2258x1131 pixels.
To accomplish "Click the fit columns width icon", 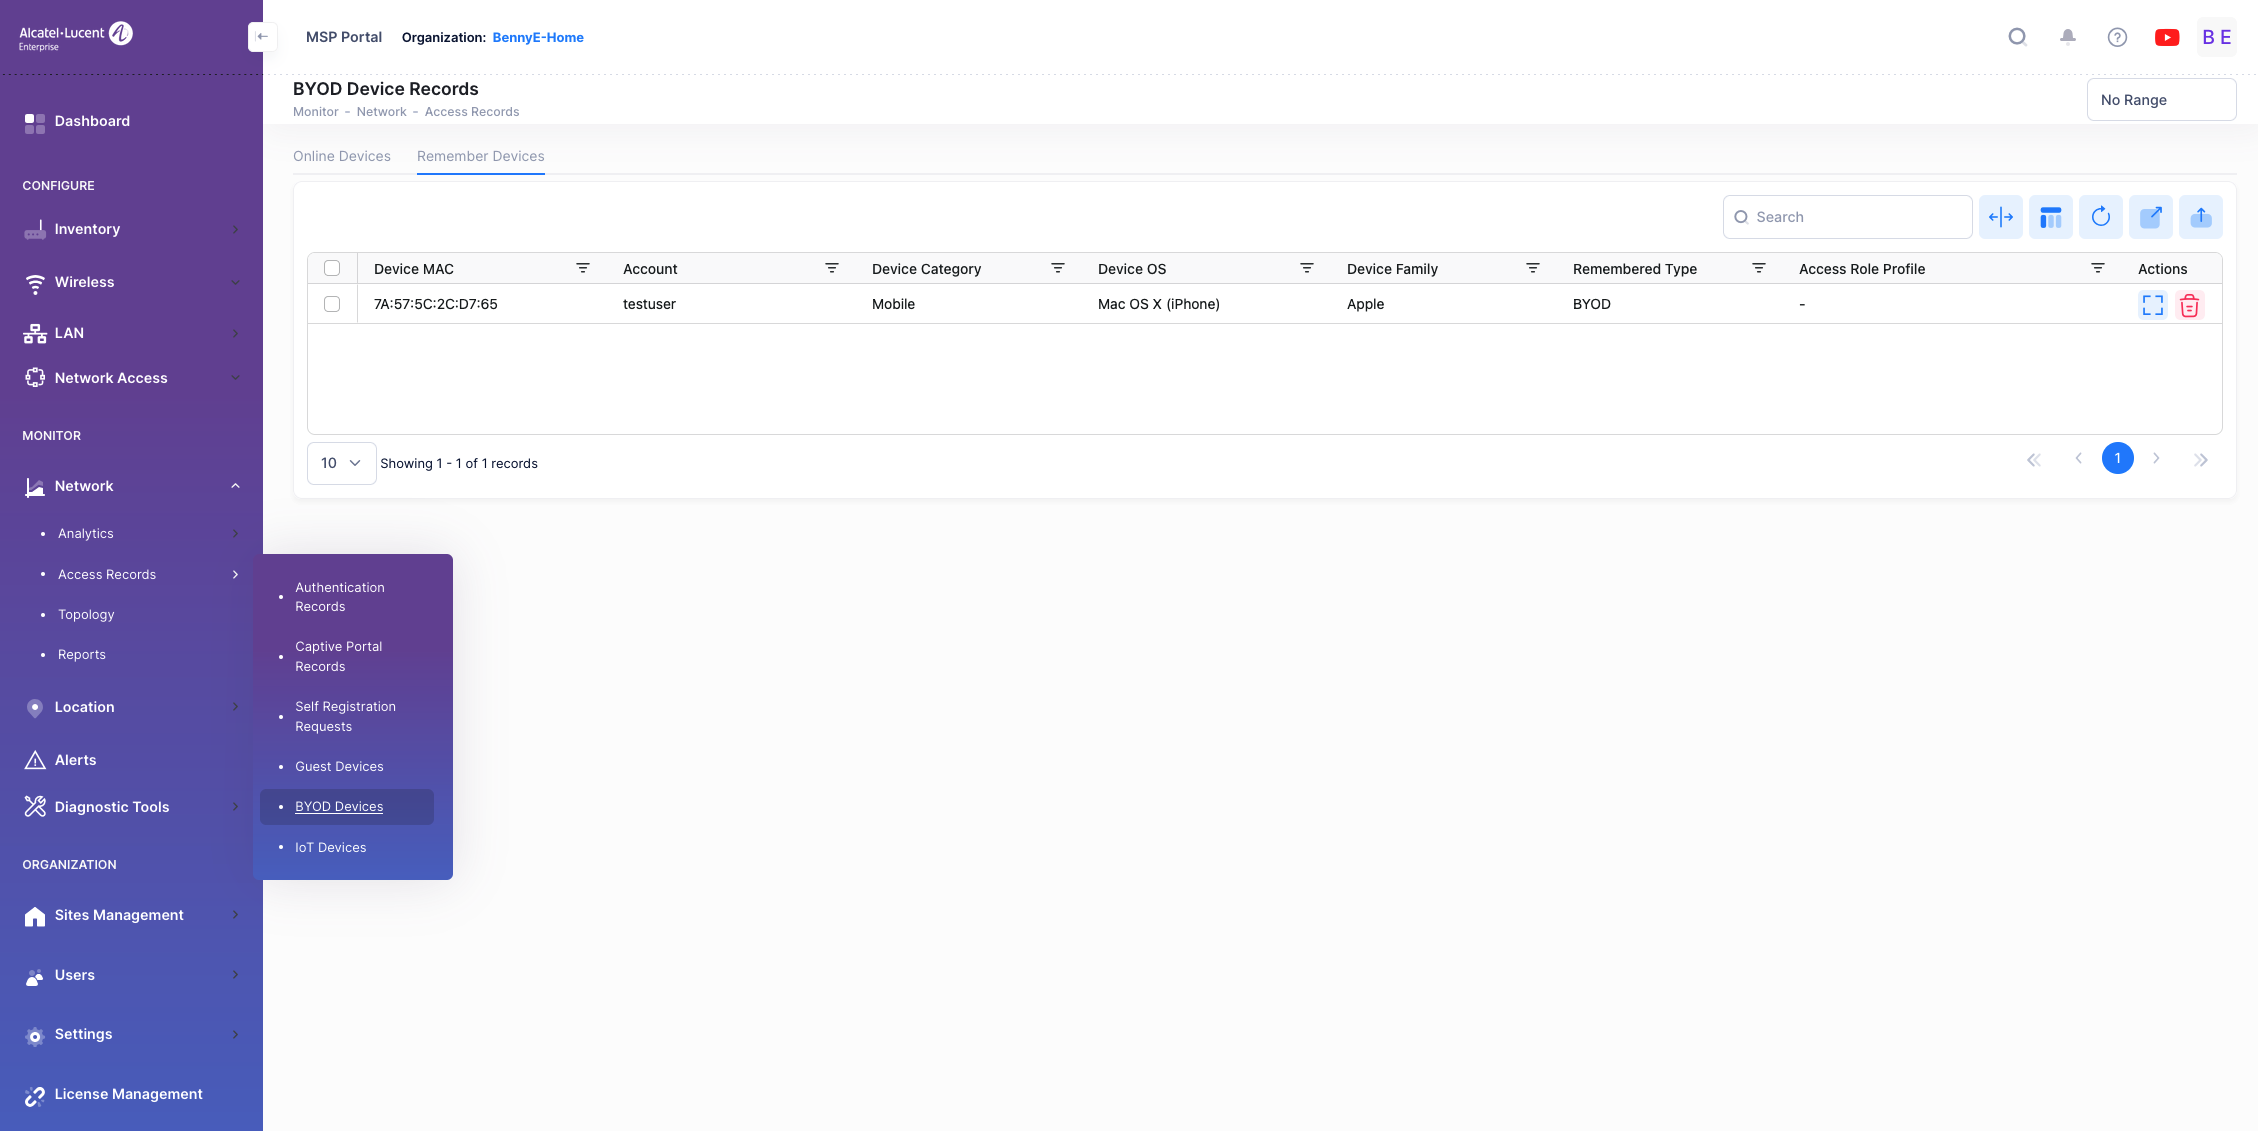I will (2000, 217).
